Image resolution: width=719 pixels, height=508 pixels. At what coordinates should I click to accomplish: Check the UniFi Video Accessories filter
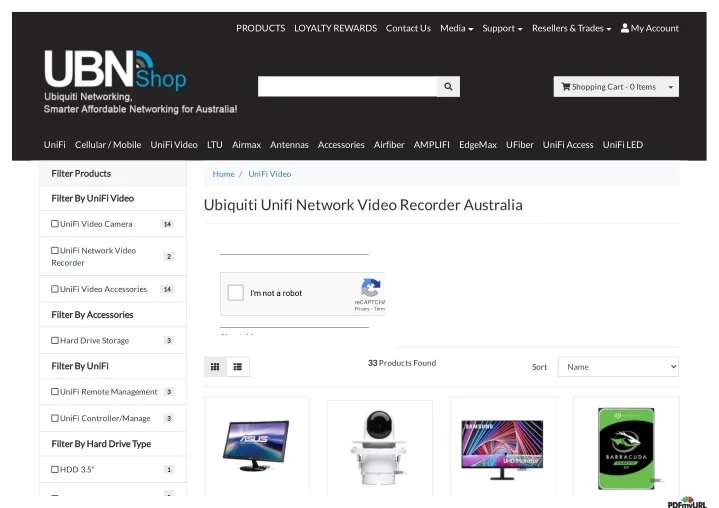pyautogui.click(x=55, y=289)
